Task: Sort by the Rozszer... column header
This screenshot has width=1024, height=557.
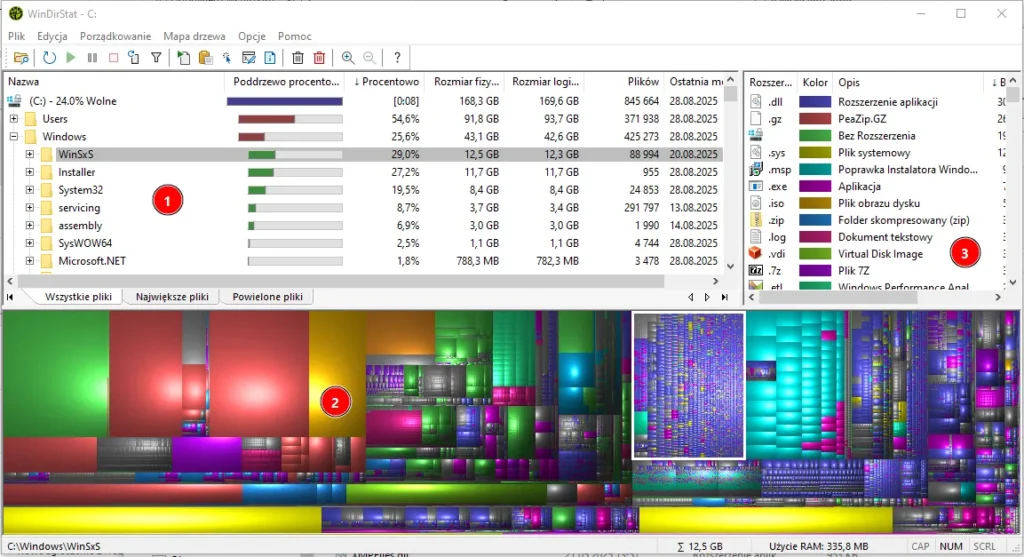Action: click(x=771, y=82)
